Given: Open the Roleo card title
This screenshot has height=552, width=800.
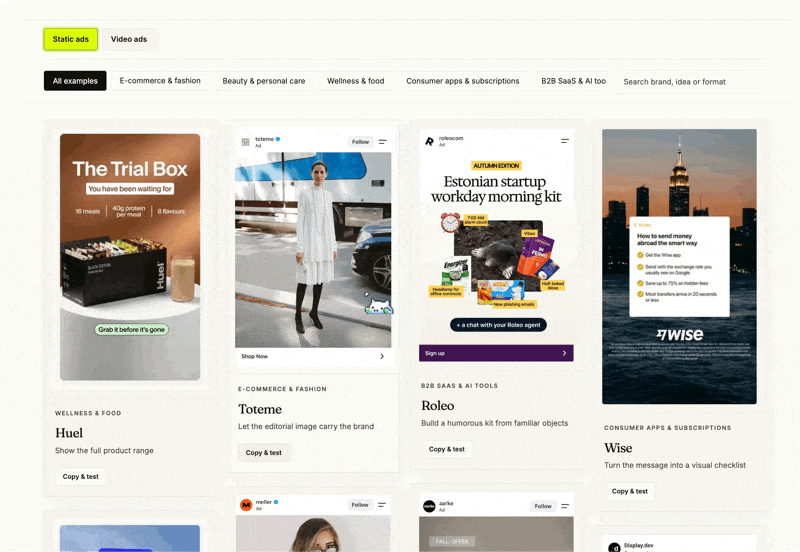Looking at the screenshot, I should click(x=438, y=406).
